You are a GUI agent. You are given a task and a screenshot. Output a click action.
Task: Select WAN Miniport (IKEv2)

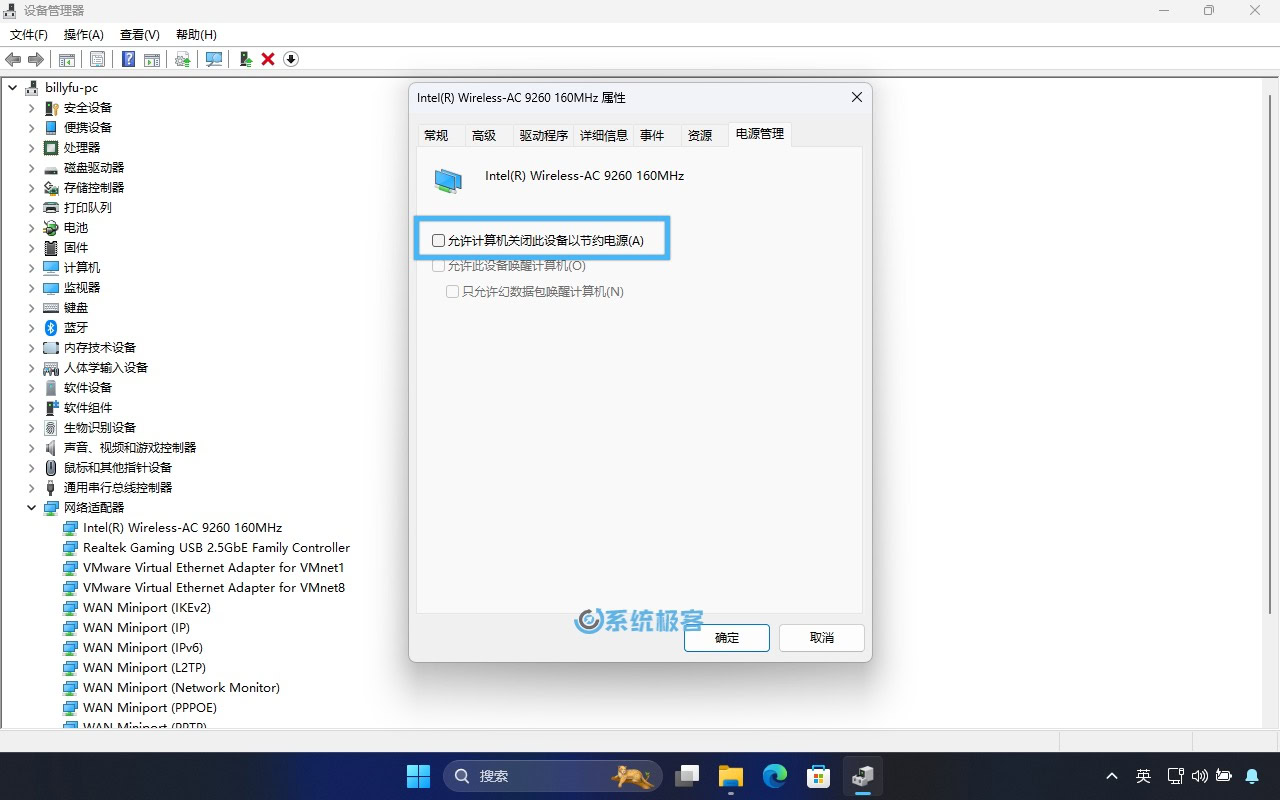147,607
